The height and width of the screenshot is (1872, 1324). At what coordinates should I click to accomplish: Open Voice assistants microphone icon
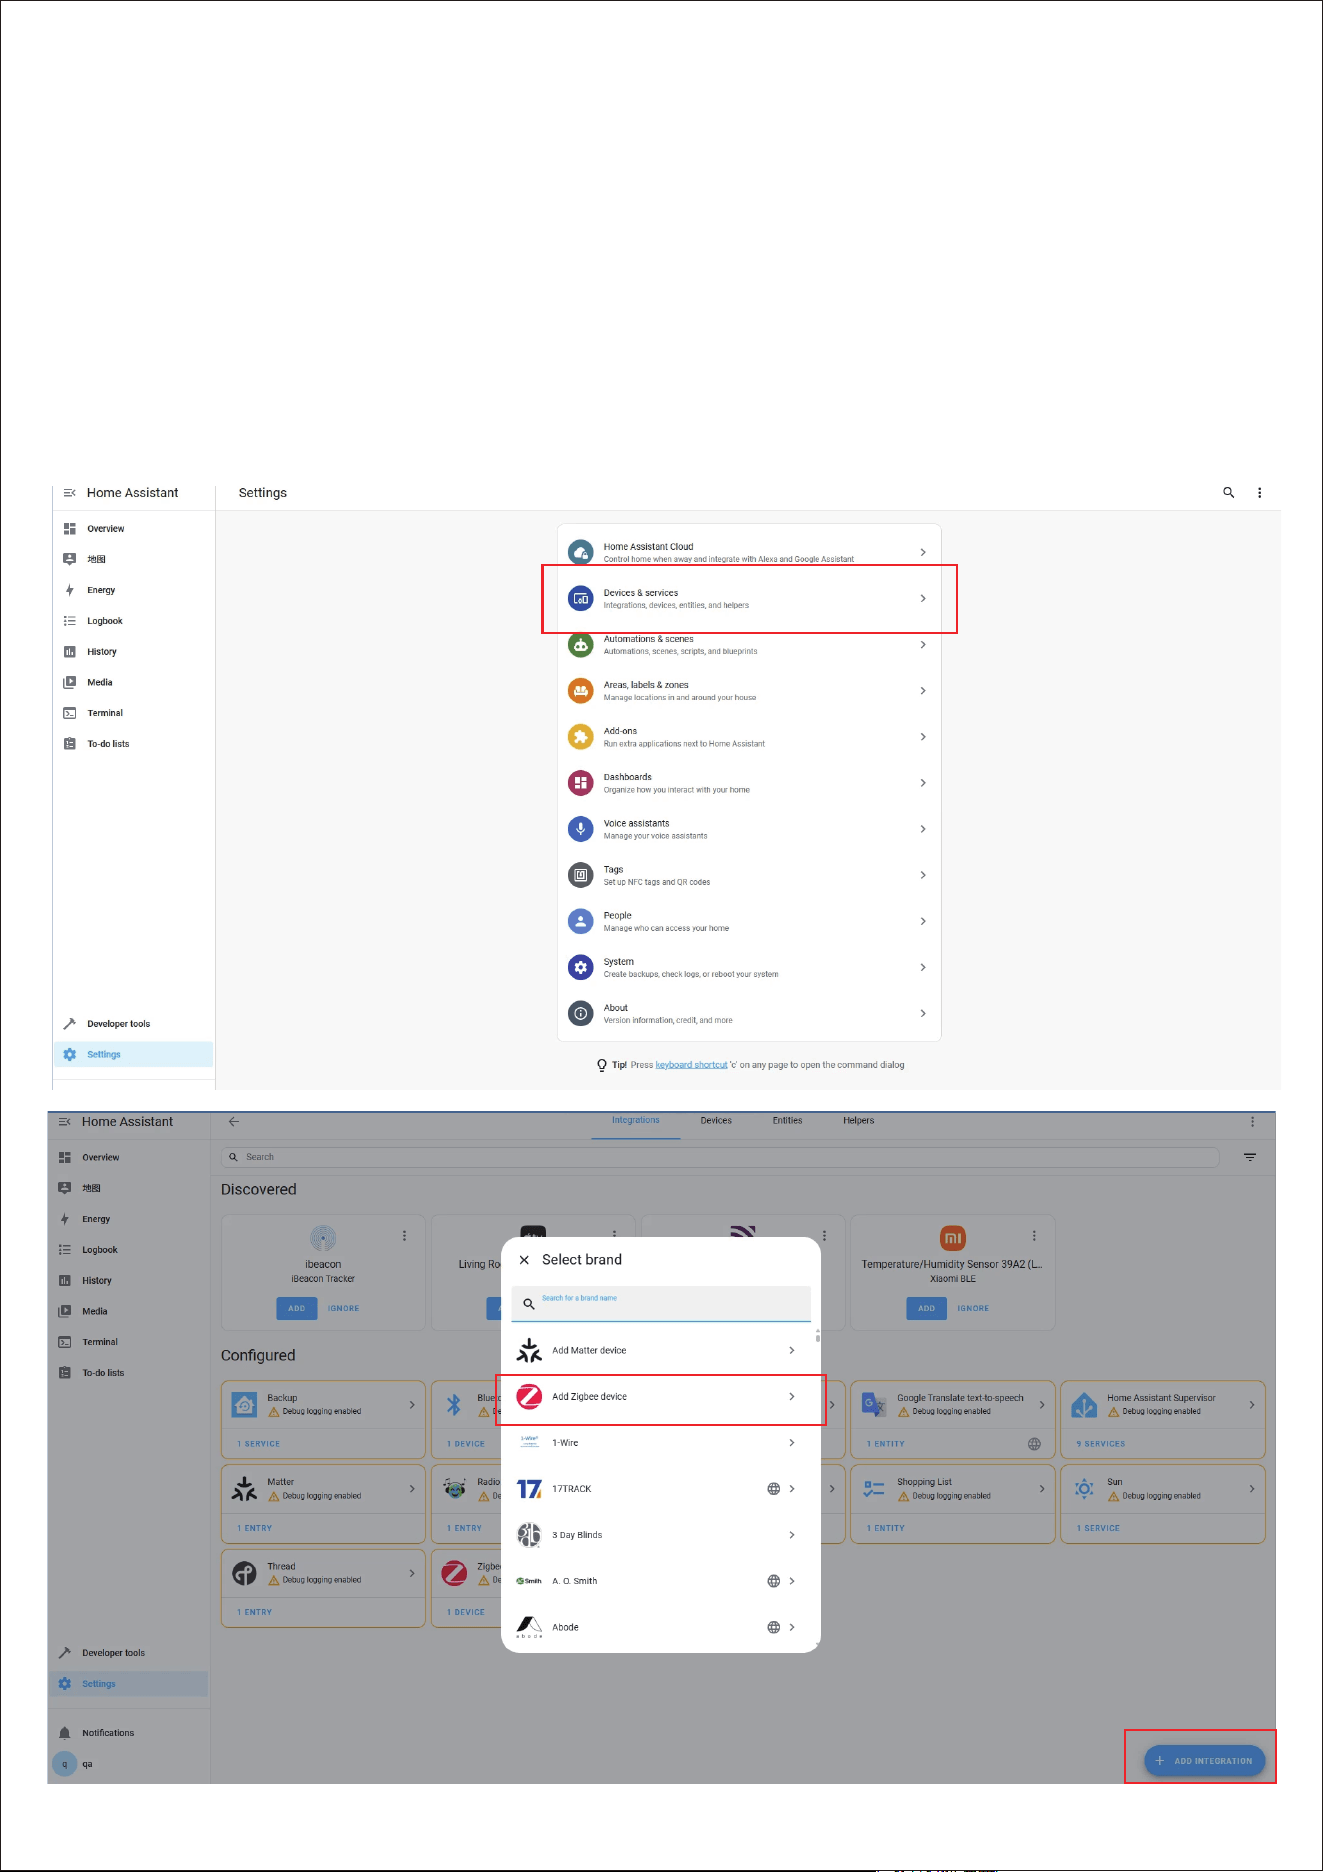pos(580,829)
